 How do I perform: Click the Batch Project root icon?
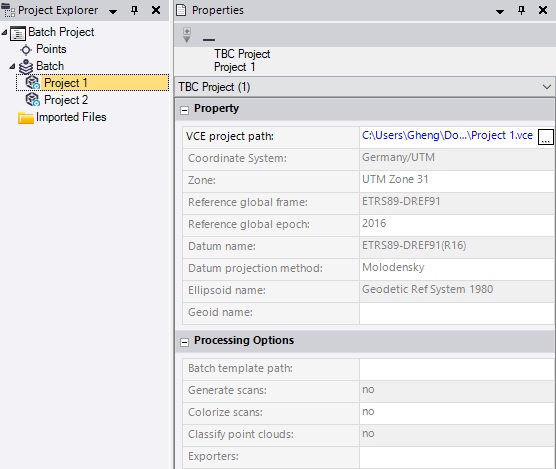pos(18,33)
